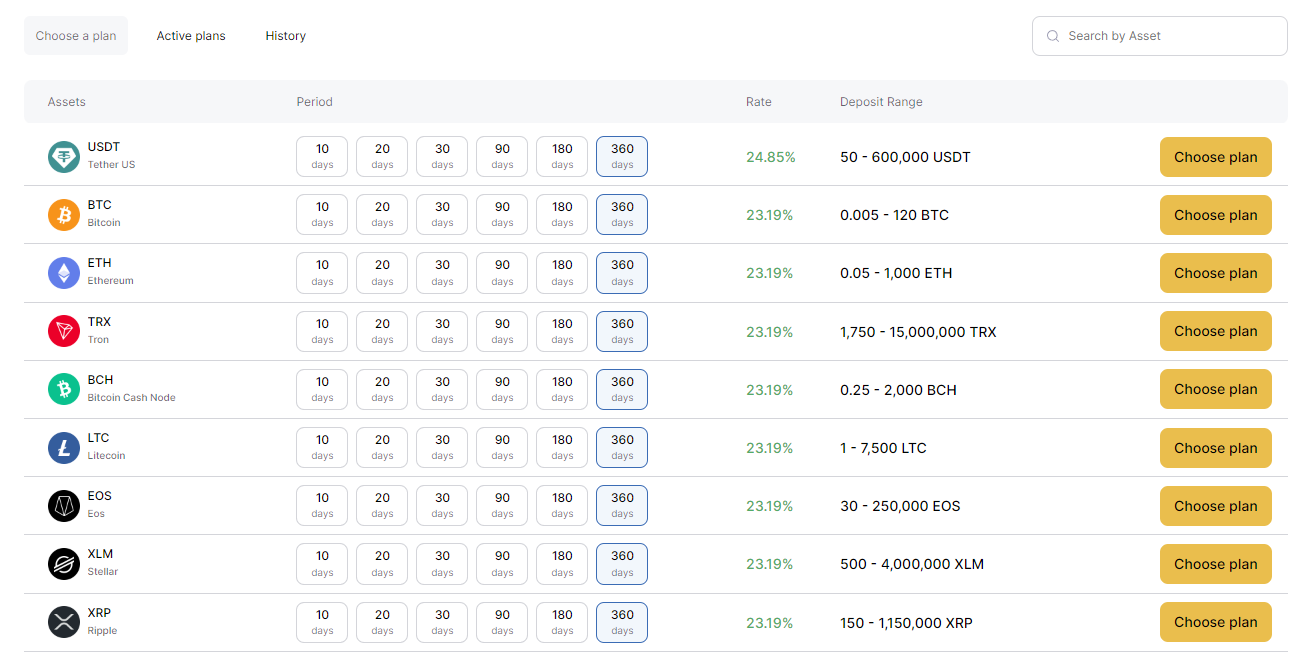The width and height of the screenshot is (1290, 653).
Task: Focus the Search by Asset field
Action: pyautogui.click(x=1160, y=36)
